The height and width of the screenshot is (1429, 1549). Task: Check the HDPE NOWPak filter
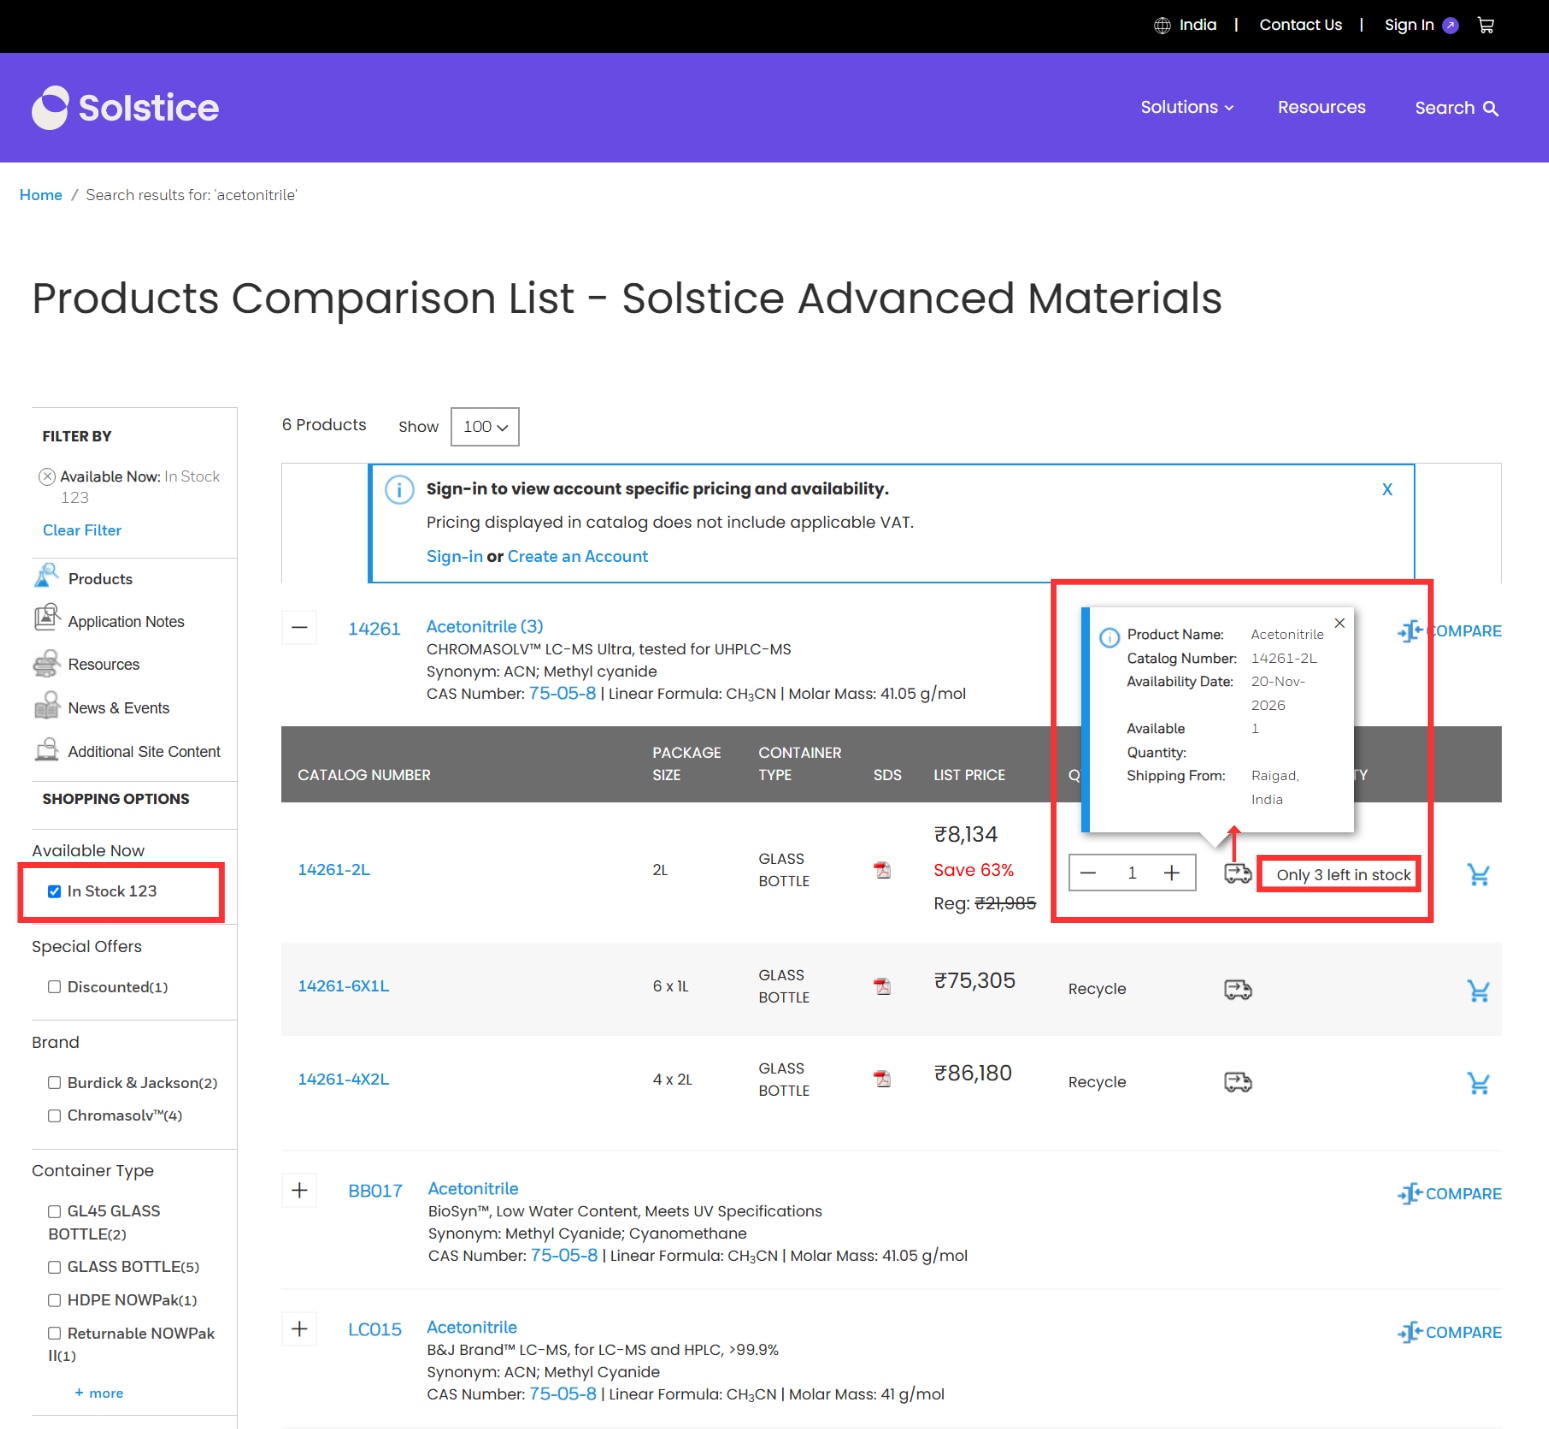54,1300
